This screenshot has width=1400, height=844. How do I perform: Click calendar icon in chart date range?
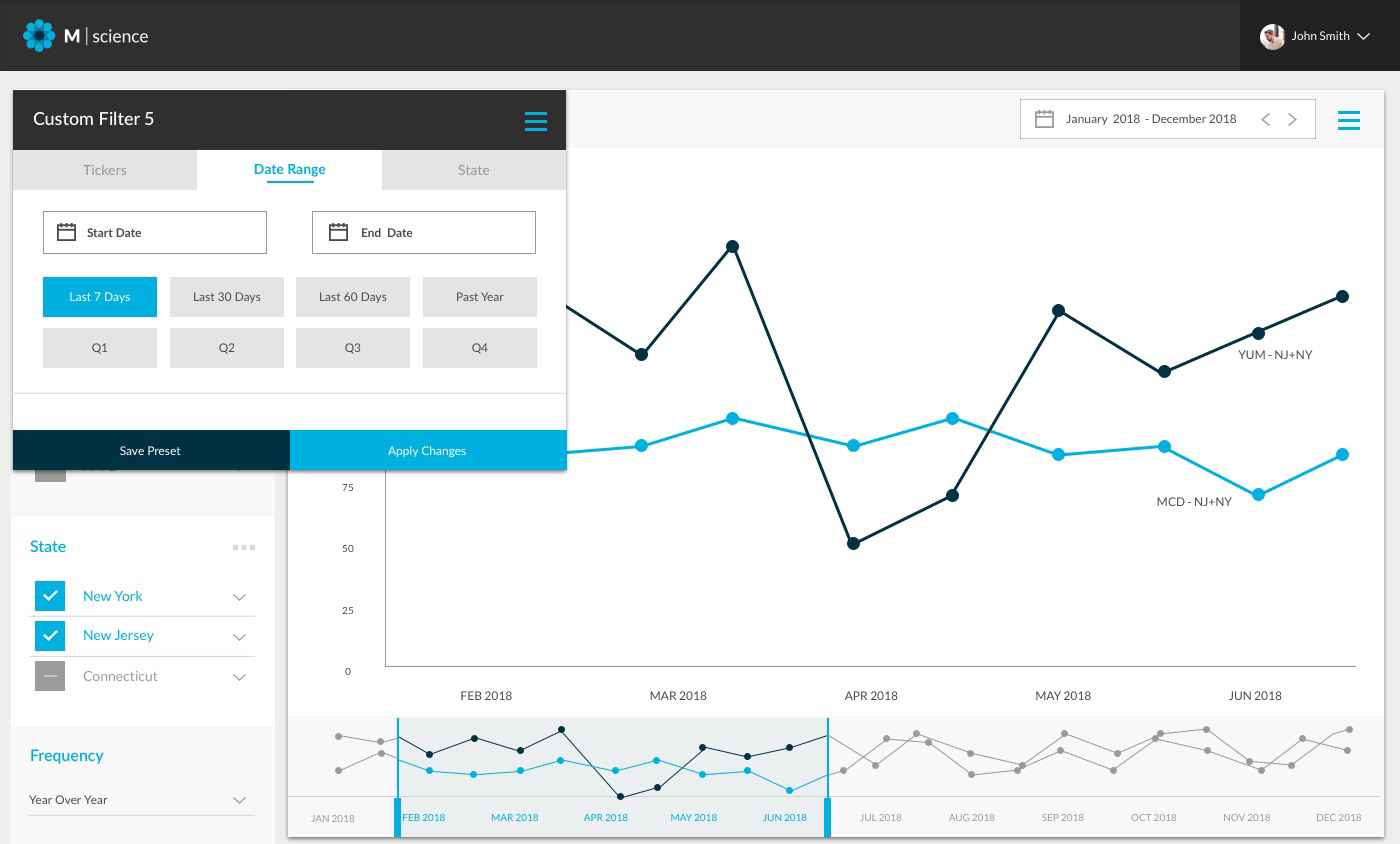[x=1044, y=119]
